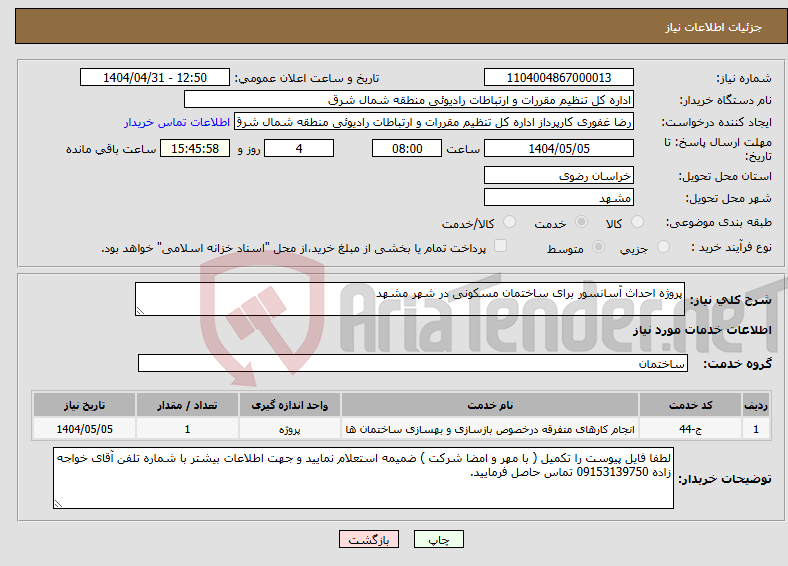The image size is (788, 566).
Task: Click the توضیحات خریدار label
Action: (725, 479)
